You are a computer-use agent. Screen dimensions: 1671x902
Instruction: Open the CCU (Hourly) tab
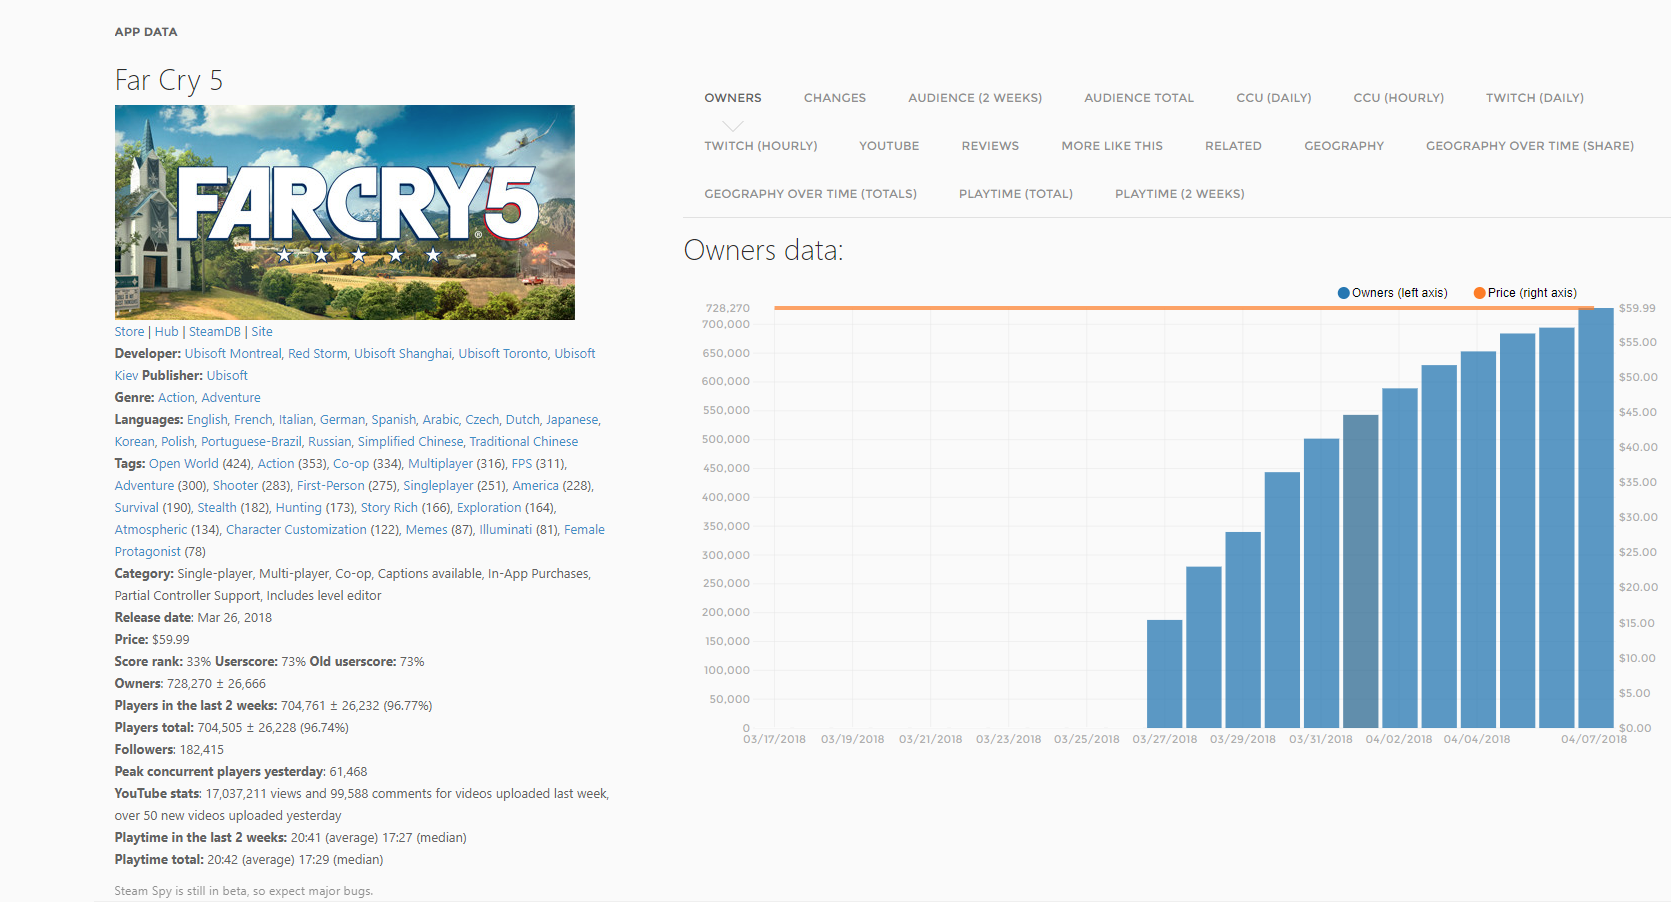click(x=1399, y=98)
